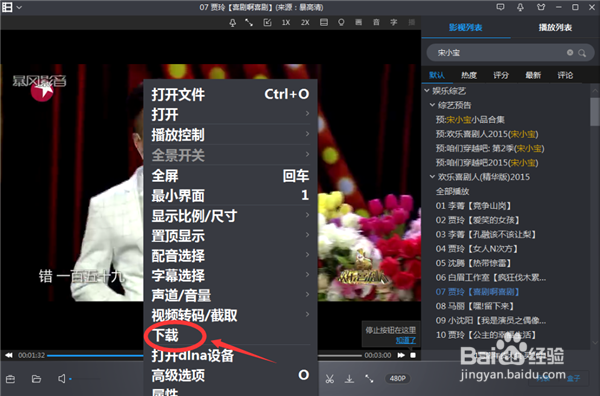Expand 置顶显示 submenu
This screenshot has width=600, height=396.
point(230,236)
